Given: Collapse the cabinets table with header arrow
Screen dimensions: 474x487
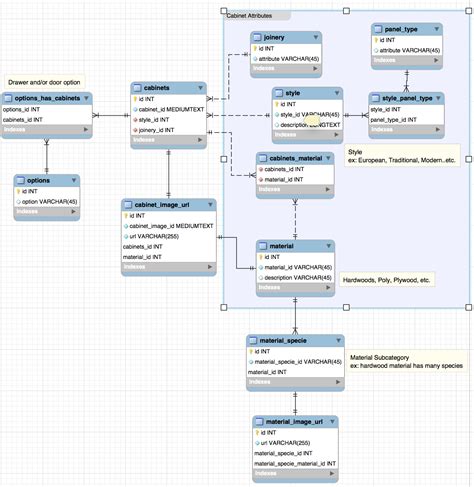Looking at the screenshot, I should click(x=200, y=88).
